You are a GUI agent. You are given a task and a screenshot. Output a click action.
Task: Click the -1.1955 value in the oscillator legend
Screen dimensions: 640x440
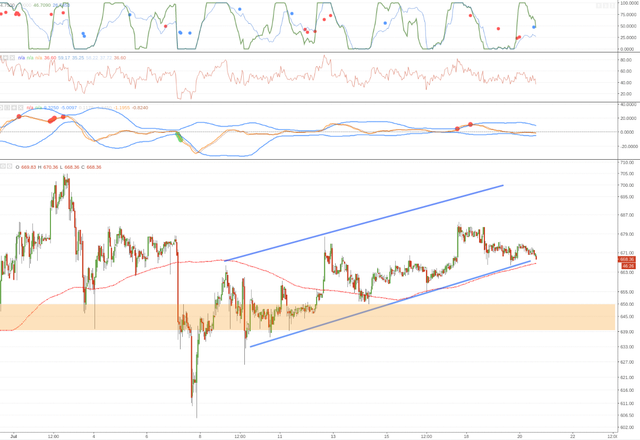(122, 108)
